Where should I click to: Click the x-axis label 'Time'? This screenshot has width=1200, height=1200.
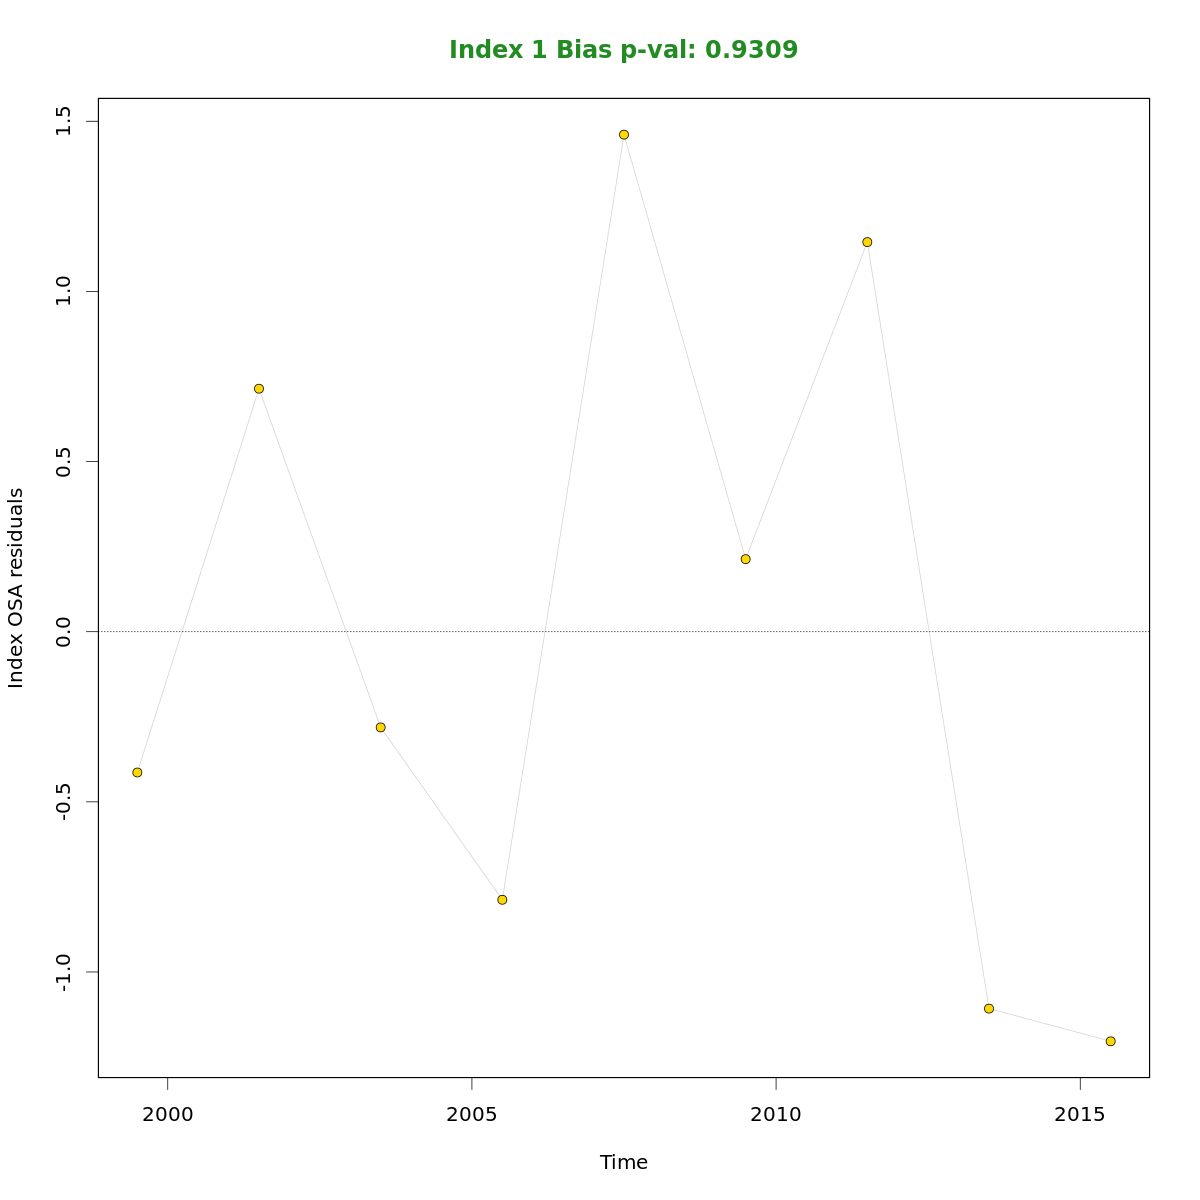click(x=624, y=1162)
